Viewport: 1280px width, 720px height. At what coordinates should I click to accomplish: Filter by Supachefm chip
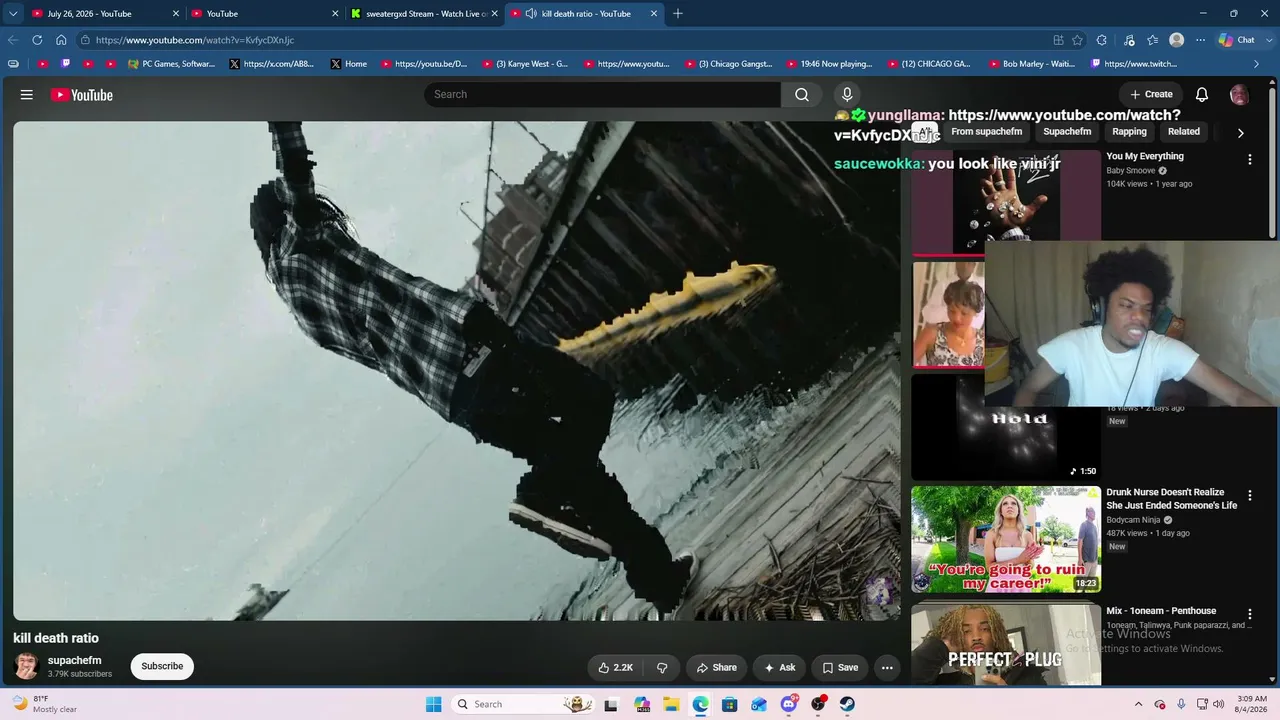[x=1067, y=132]
